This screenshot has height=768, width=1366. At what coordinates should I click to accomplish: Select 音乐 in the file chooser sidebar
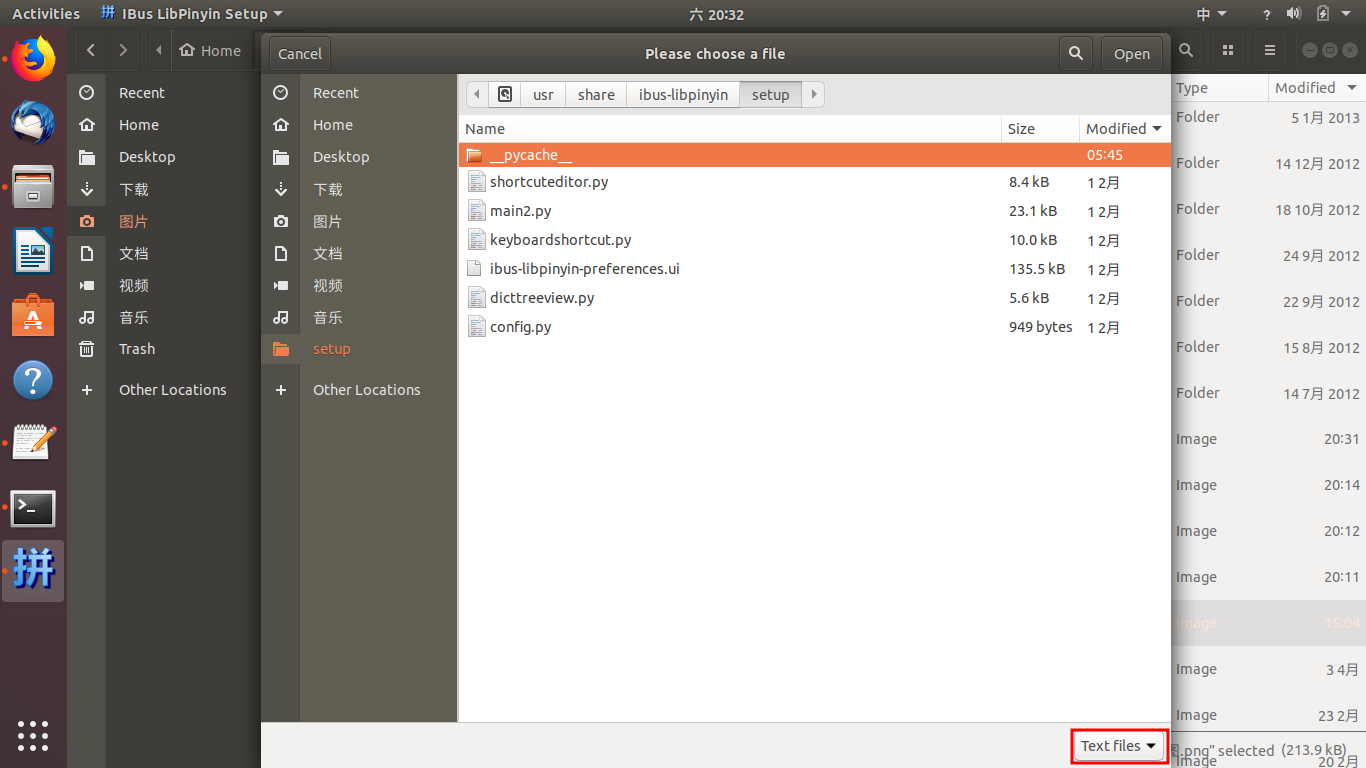coord(358,317)
